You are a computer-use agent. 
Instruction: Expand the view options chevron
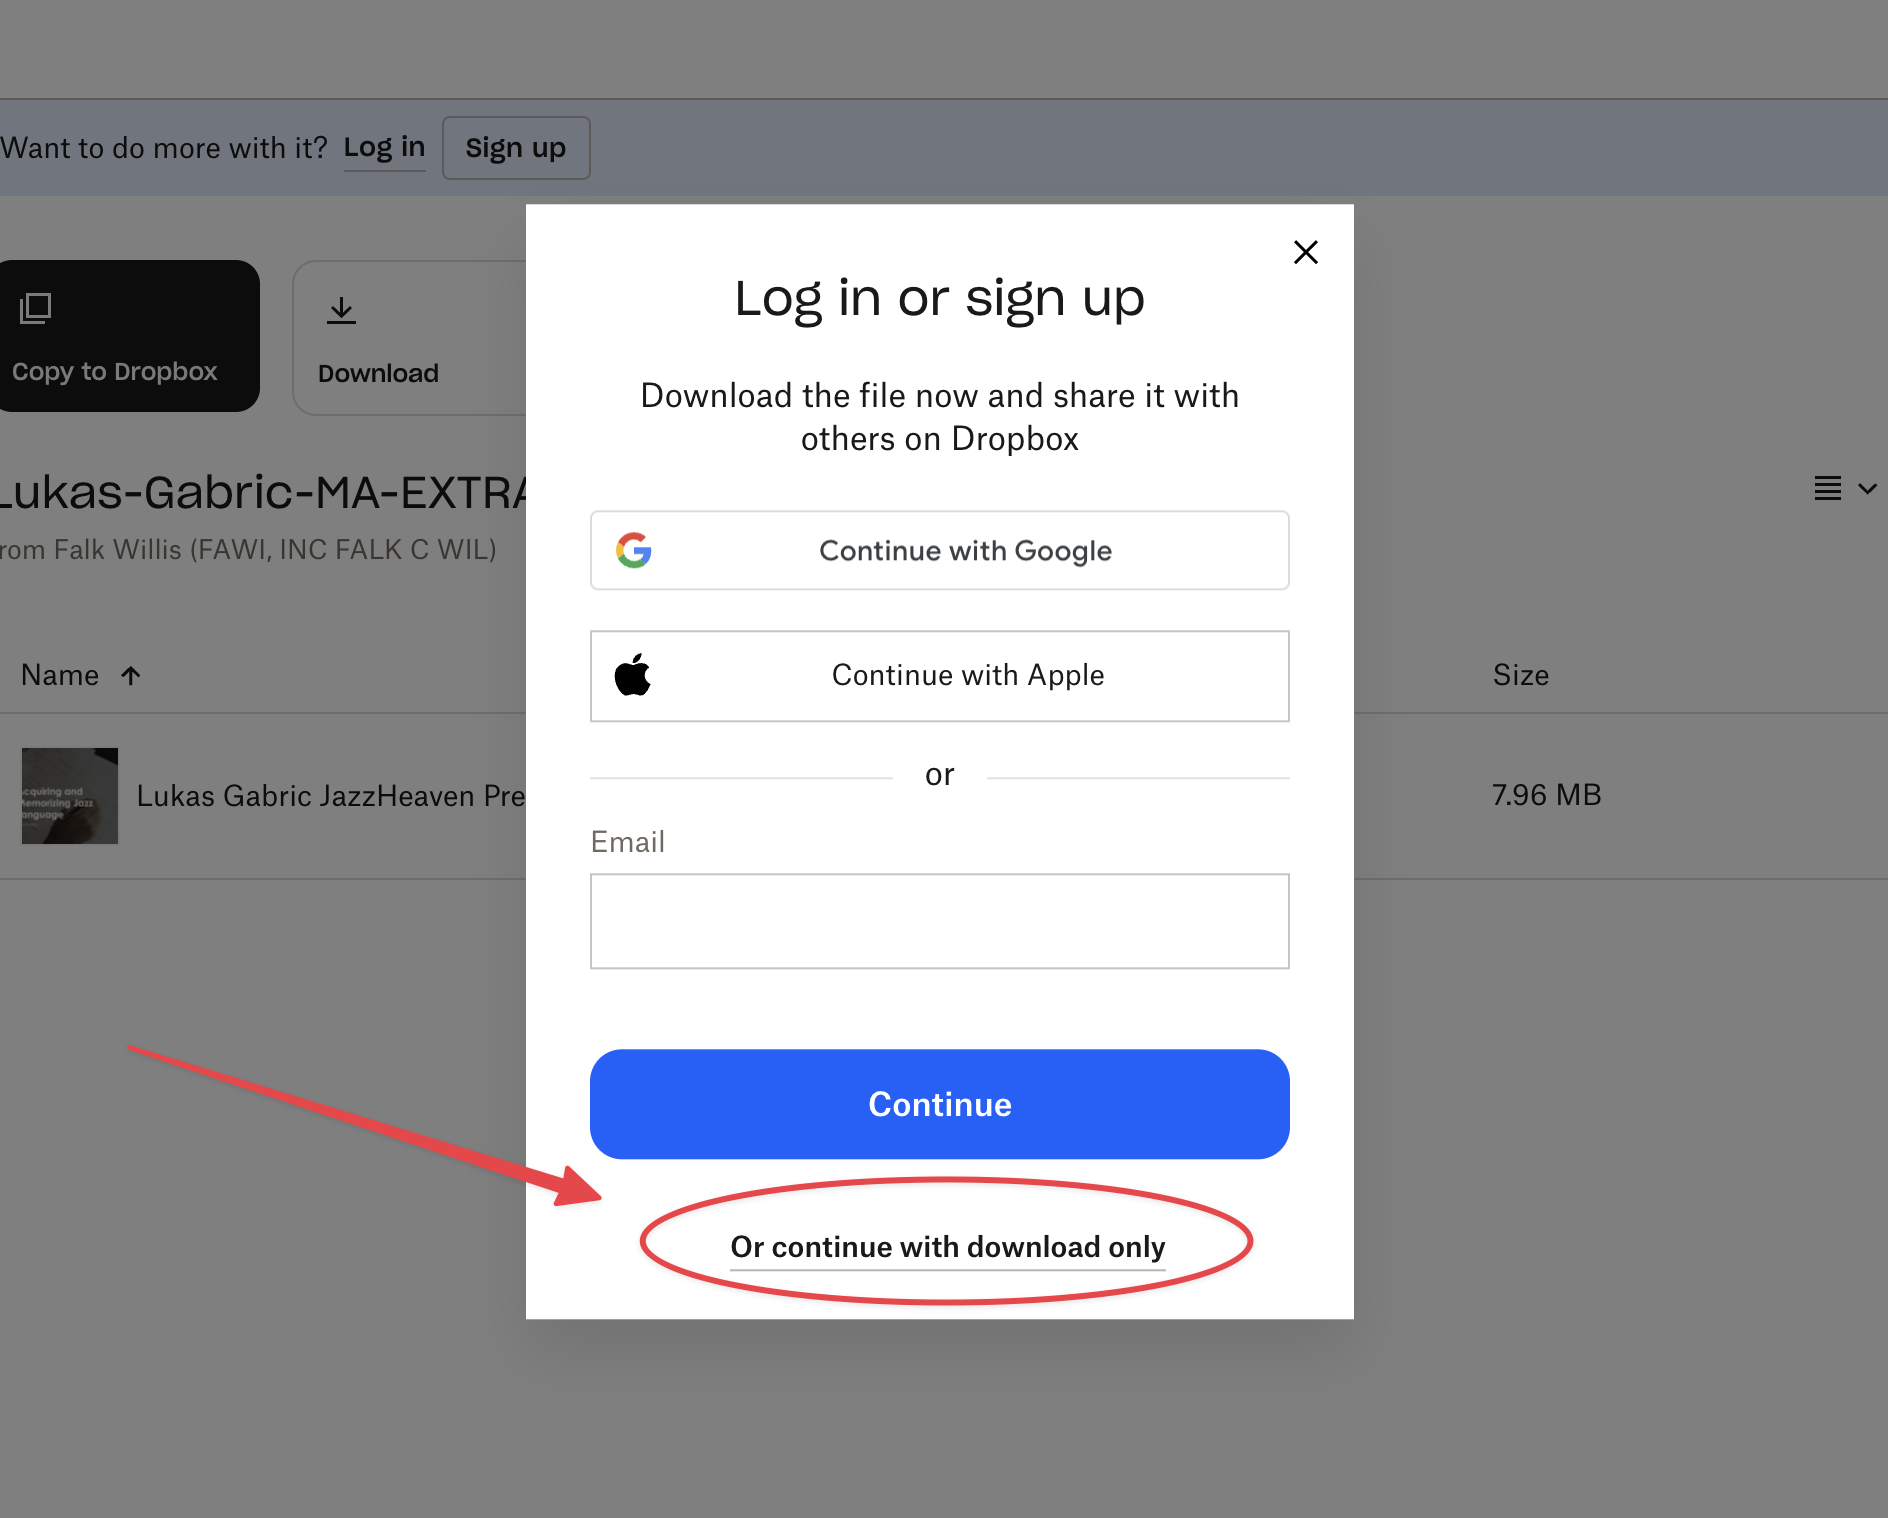tap(1867, 489)
